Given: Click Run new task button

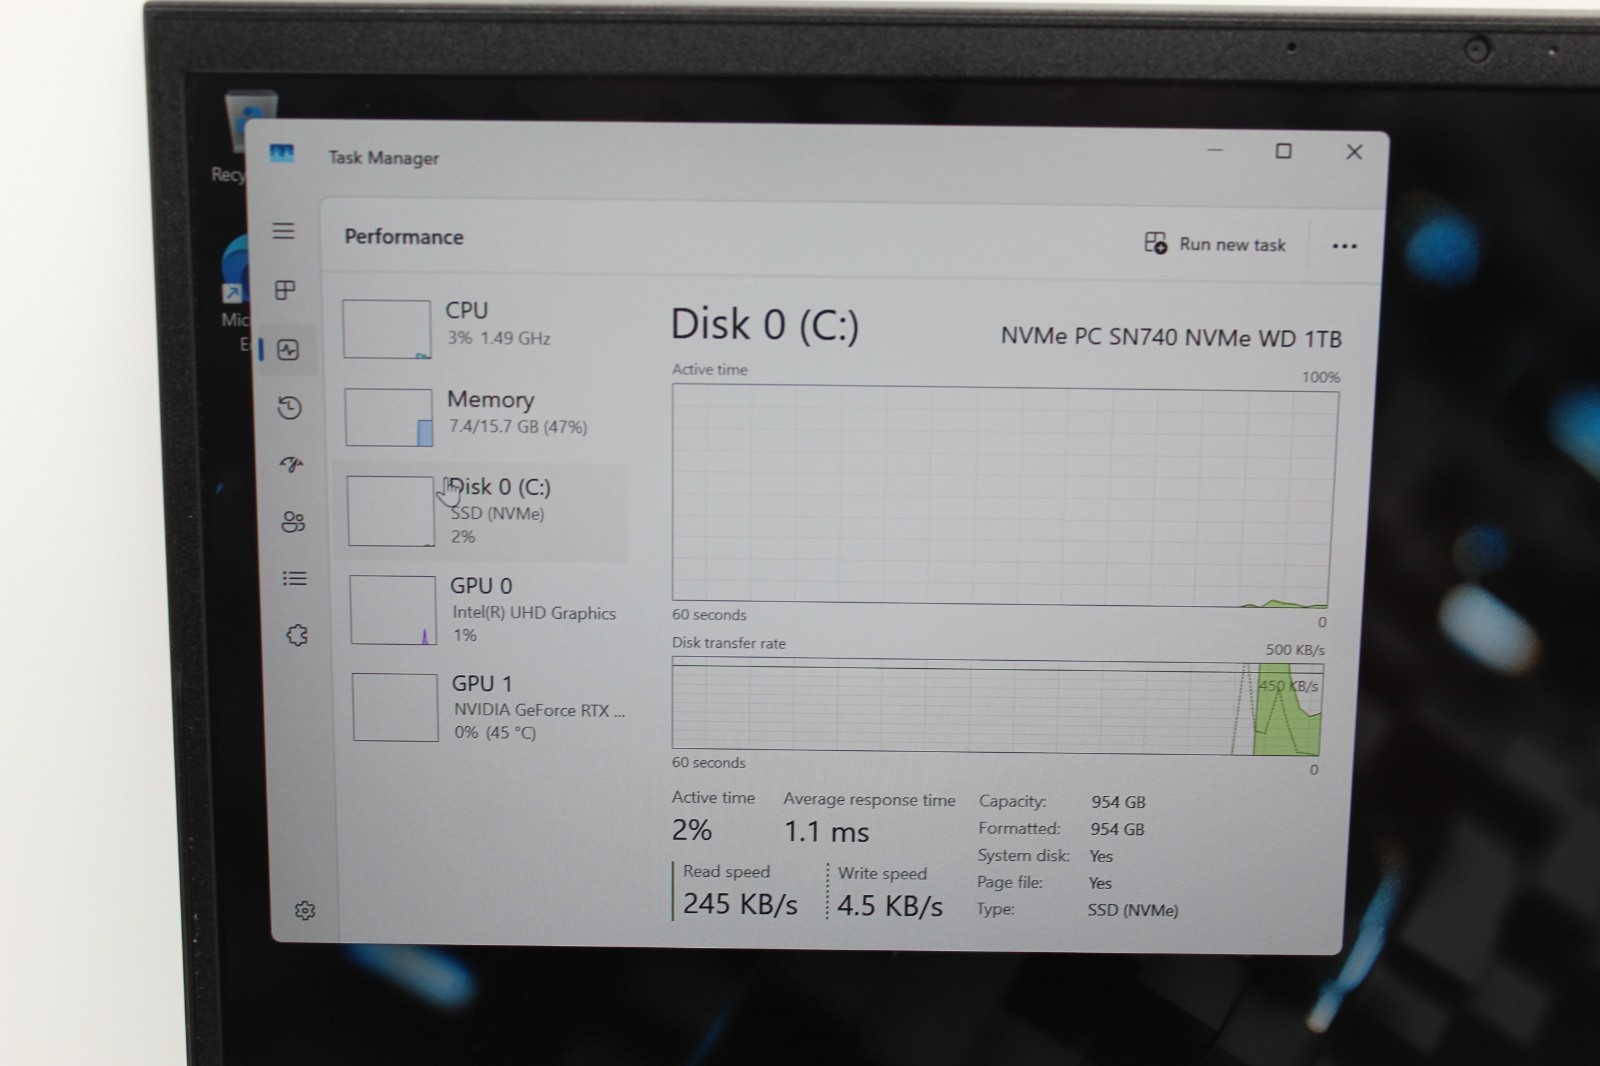Looking at the screenshot, I should coord(1215,244).
